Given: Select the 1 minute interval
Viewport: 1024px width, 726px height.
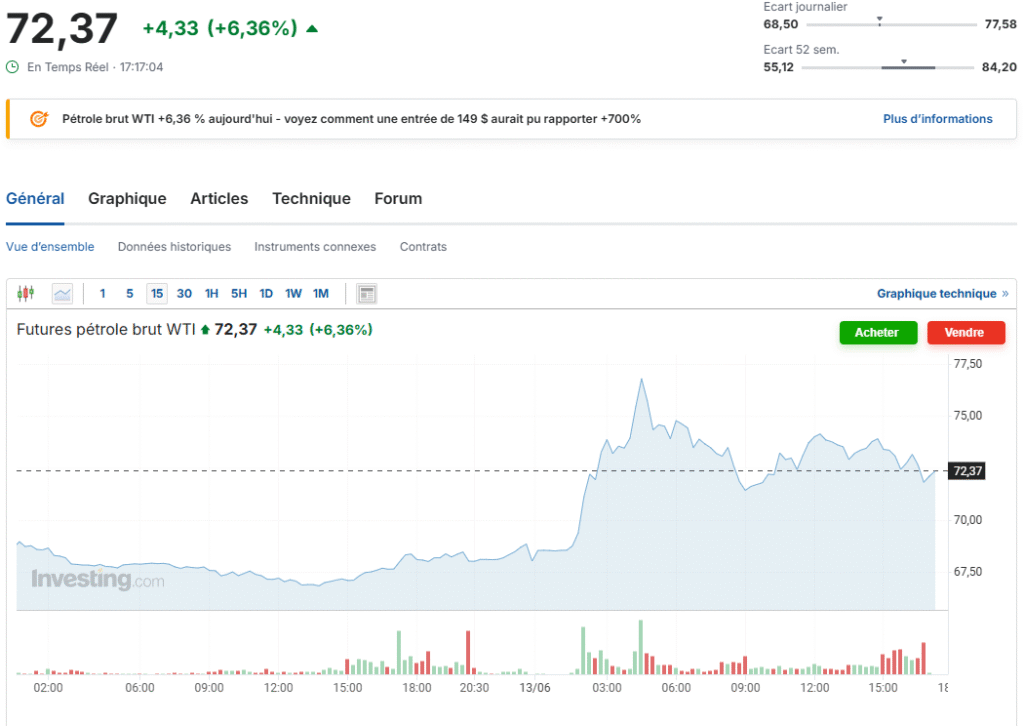Looking at the screenshot, I should [x=103, y=294].
